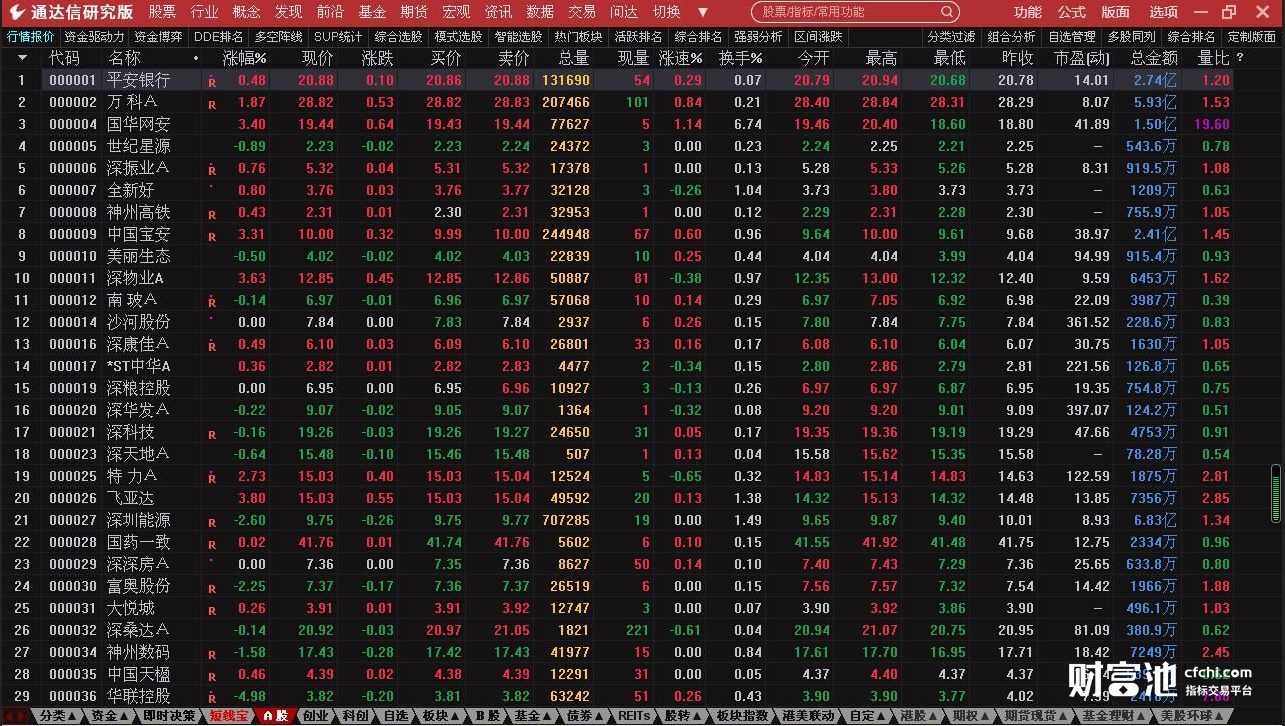Open the 交易 menu

(582, 12)
